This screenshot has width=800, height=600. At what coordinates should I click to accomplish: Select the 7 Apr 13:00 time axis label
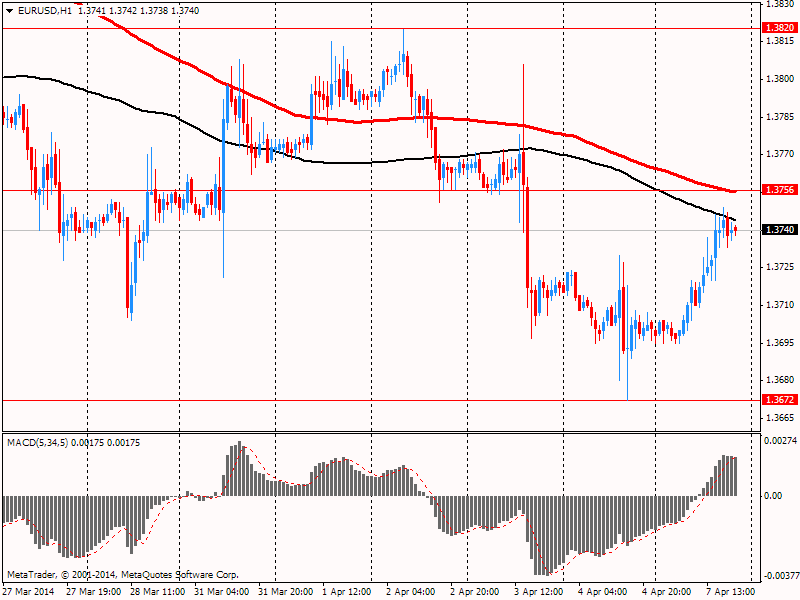[731, 592]
